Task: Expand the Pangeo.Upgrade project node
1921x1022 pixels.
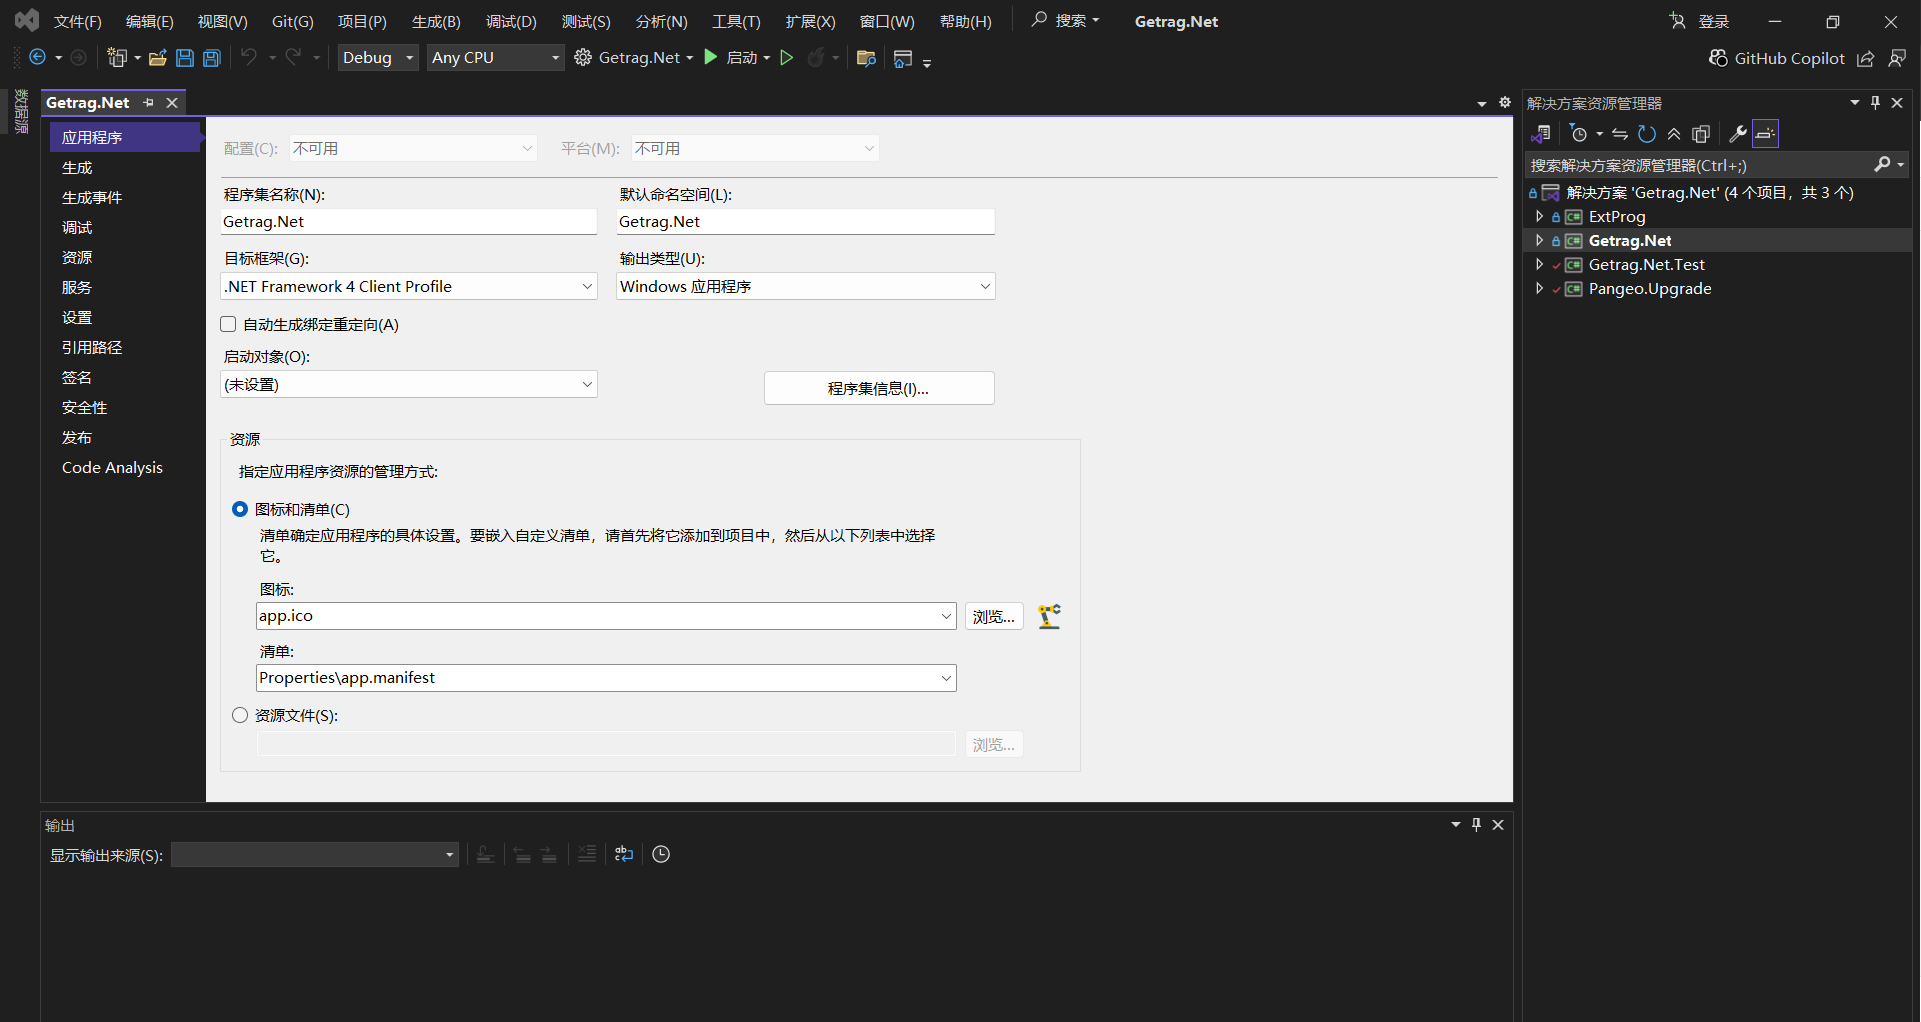Action: 1540,288
